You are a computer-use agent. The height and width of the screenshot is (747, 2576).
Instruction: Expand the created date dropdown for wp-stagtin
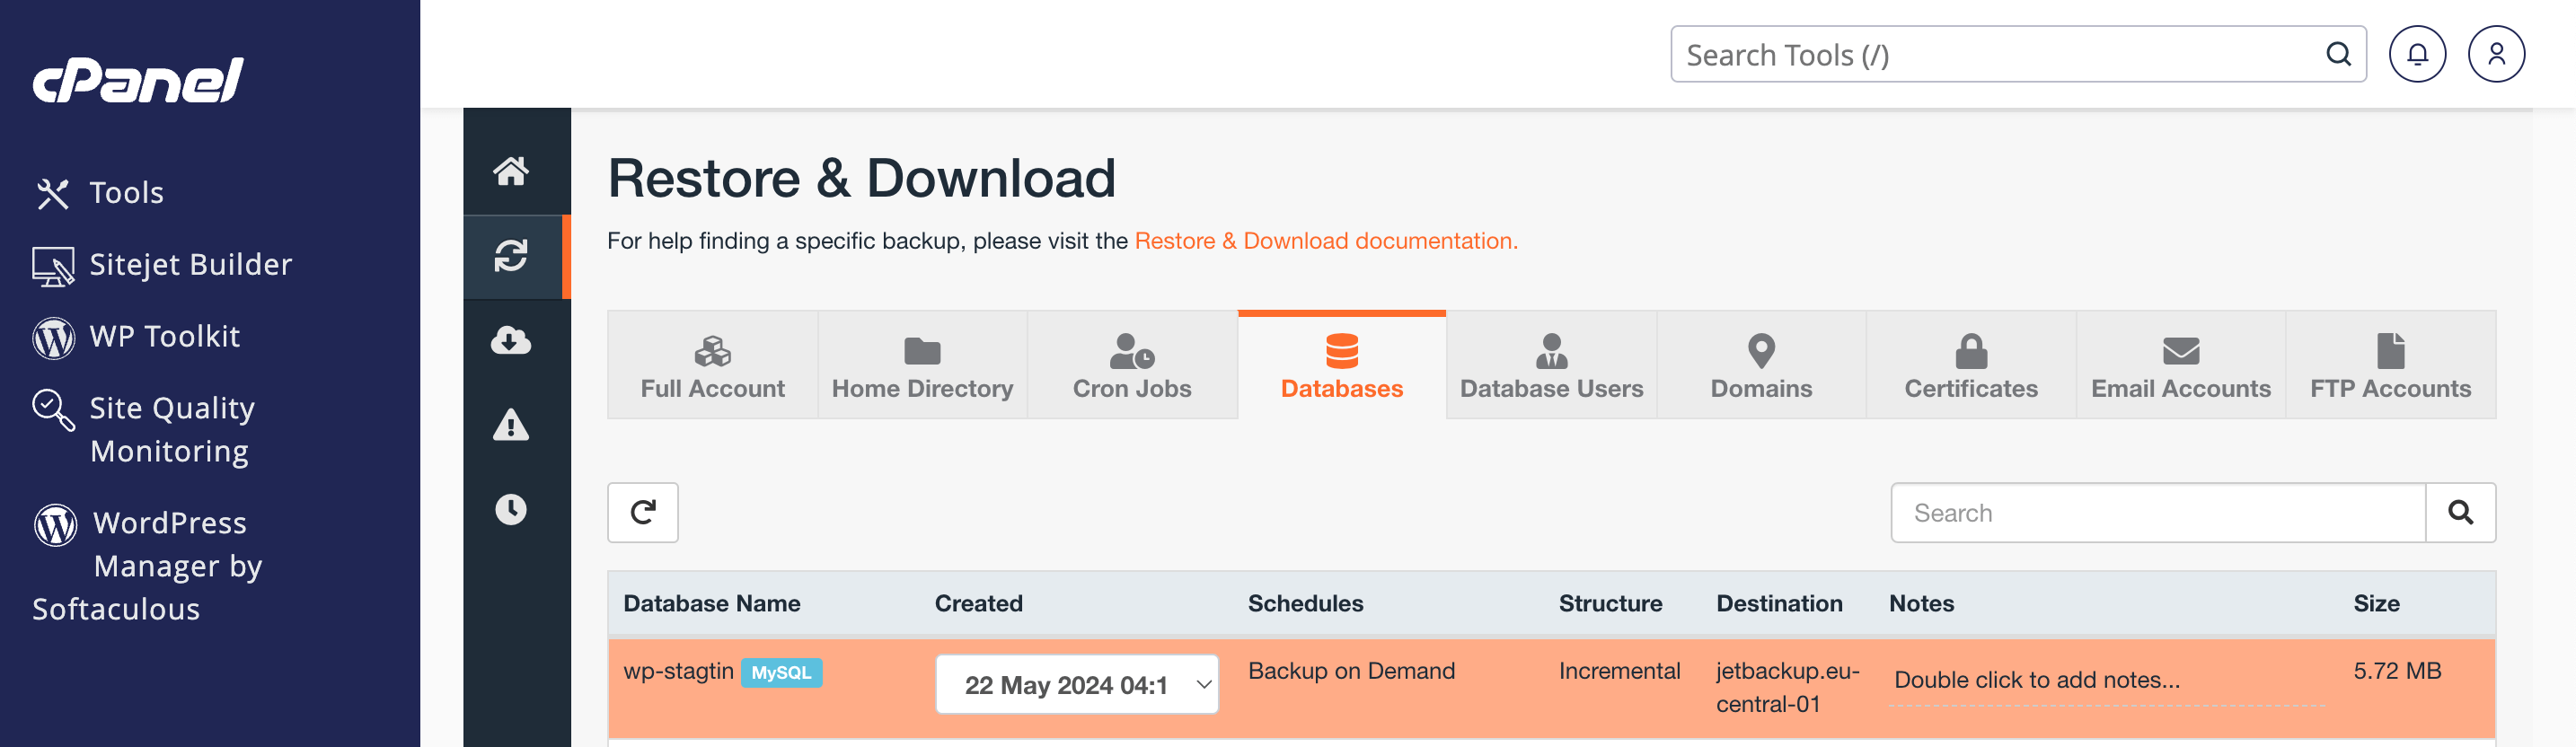pyautogui.click(x=1076, y=684)
